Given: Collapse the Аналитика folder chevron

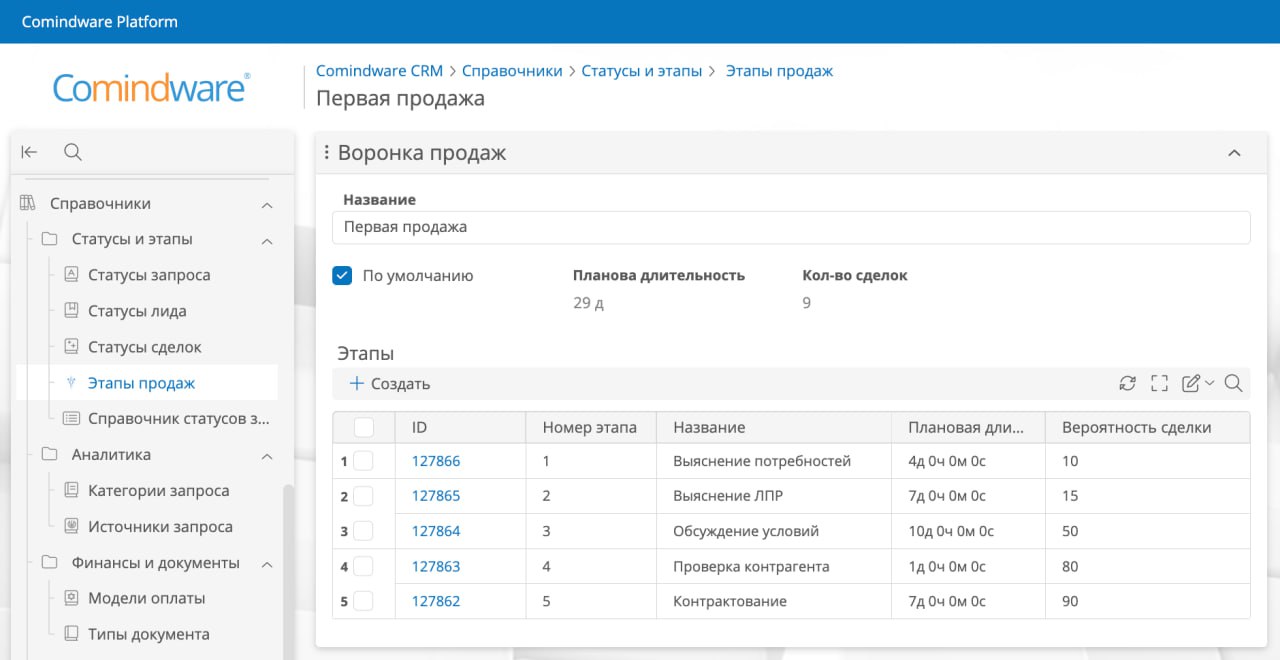Looking at the screenshot, I should click(267, 455).
